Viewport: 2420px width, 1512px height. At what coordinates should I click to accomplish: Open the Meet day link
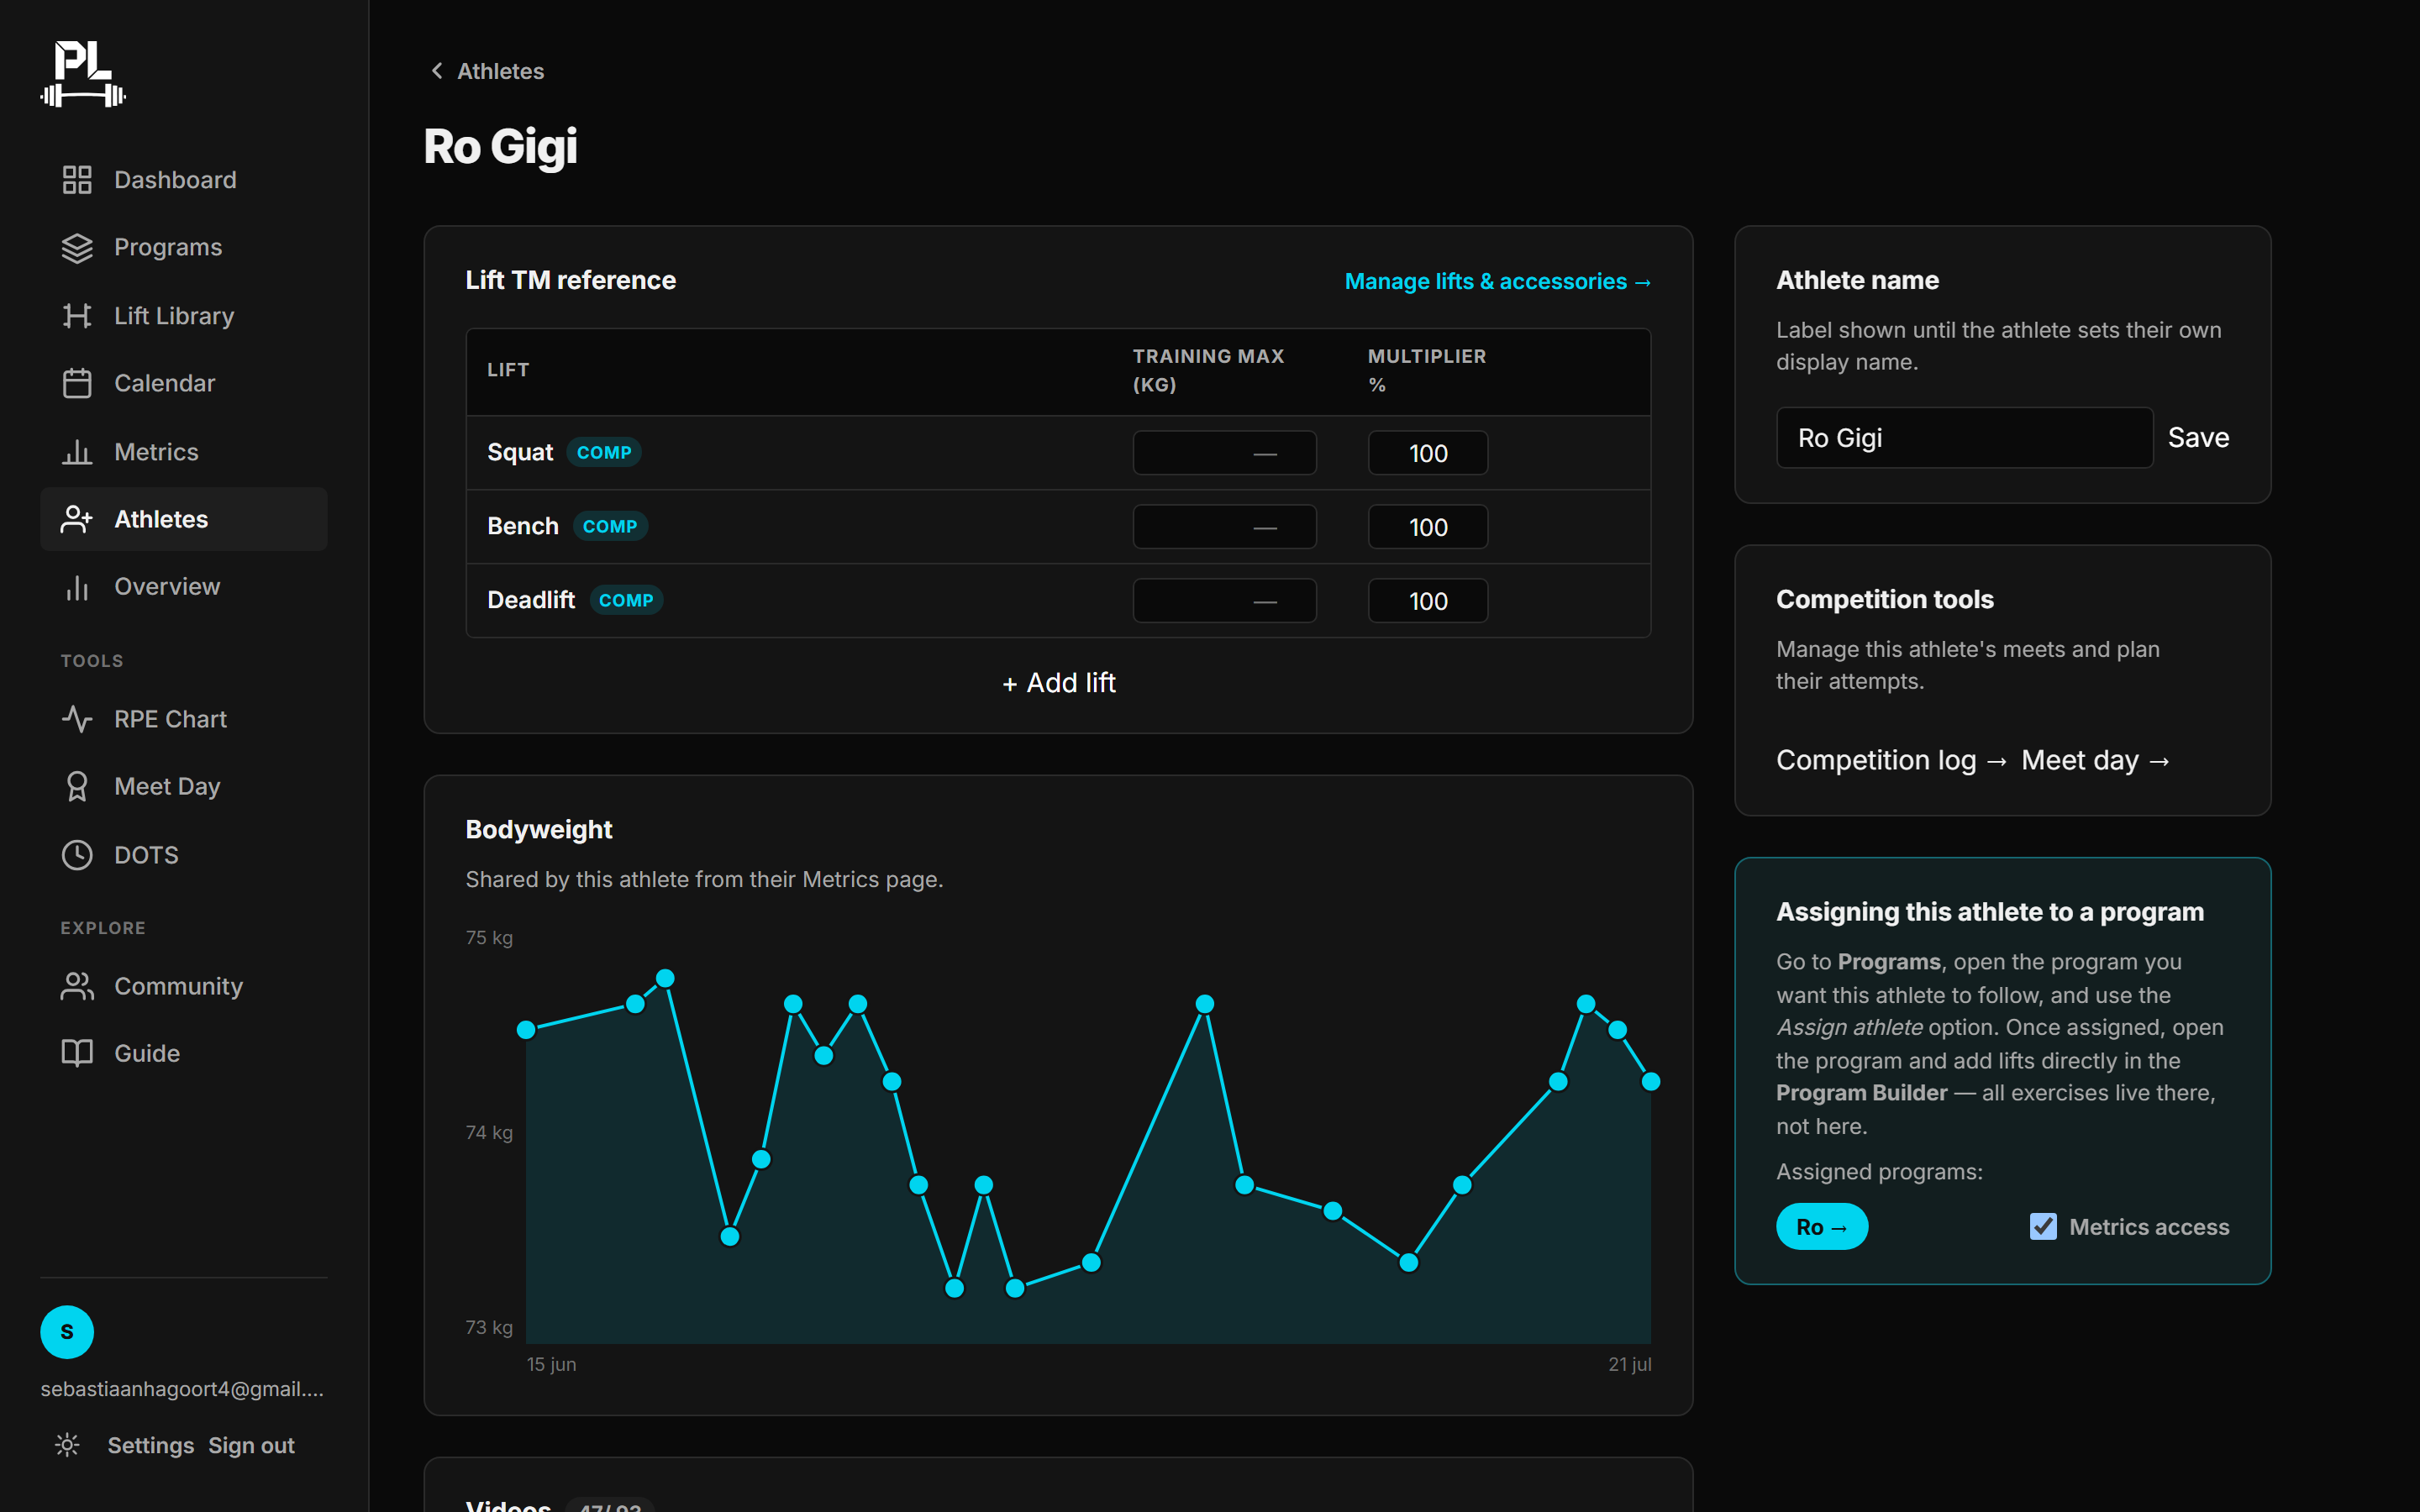pyautogui.click(x=2095, y=761)
